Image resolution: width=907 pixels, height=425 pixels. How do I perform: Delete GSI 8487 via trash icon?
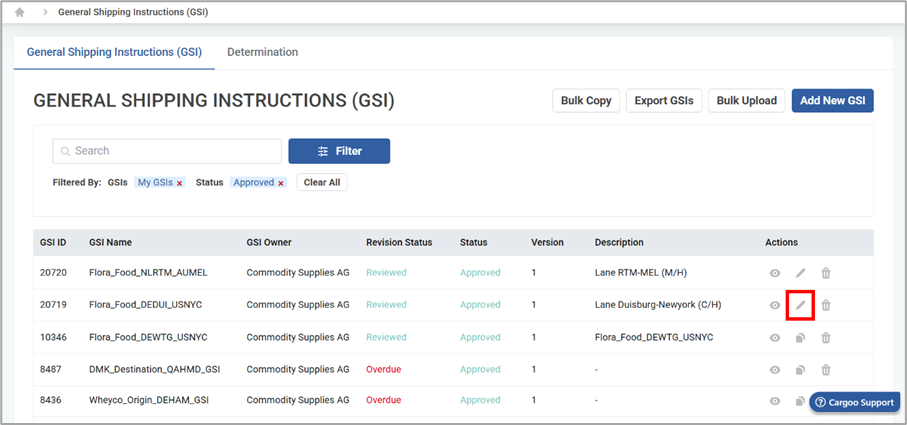click(x=826, y=369)
